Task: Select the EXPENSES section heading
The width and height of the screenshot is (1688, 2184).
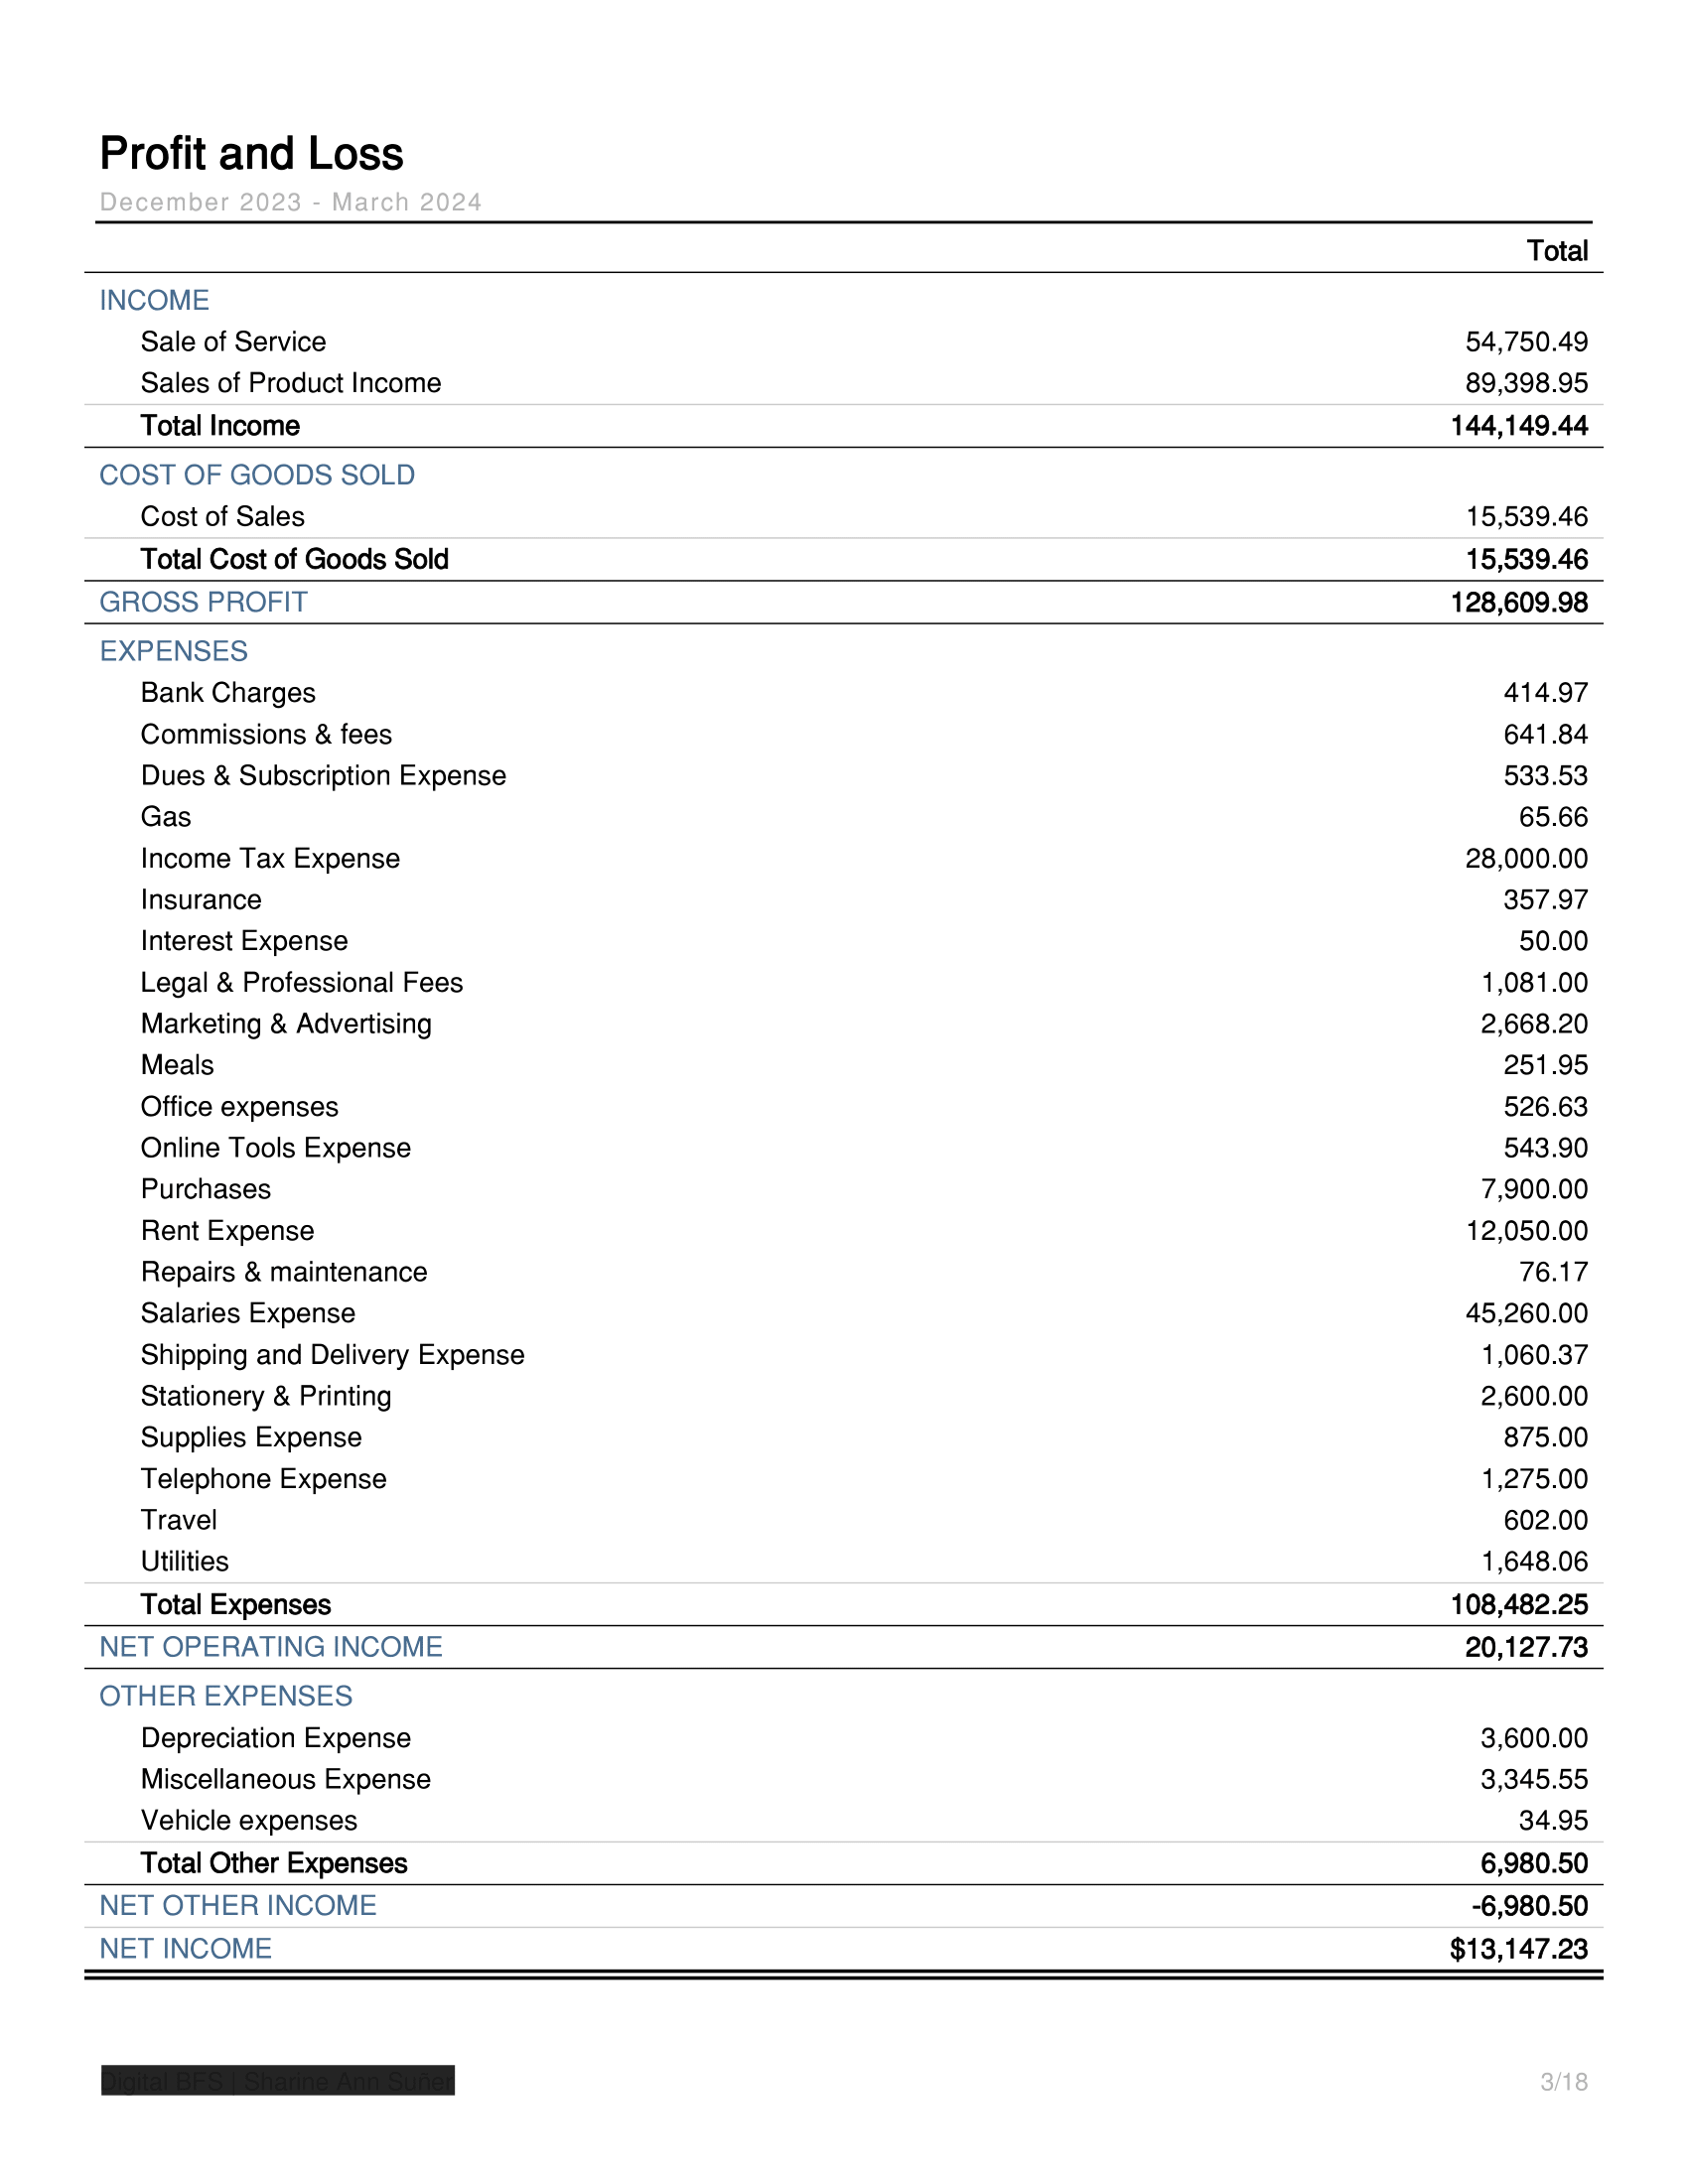Action: click(173, 651)
